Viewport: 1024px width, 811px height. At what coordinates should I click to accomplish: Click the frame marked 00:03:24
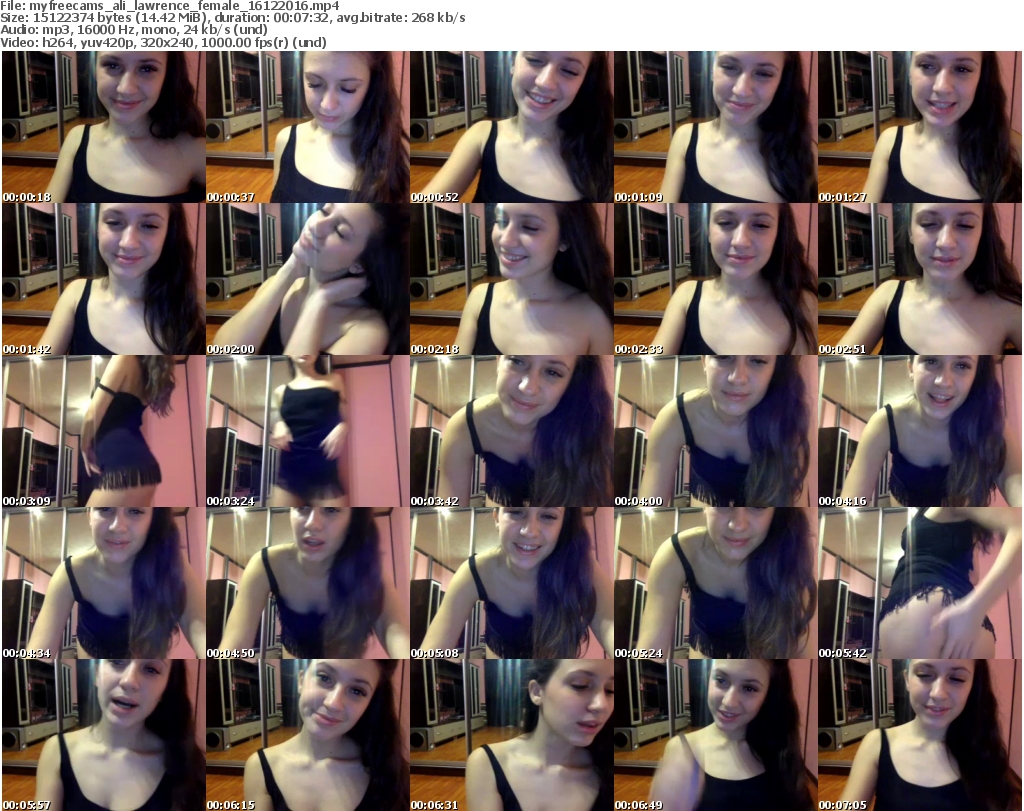(307, 431)
